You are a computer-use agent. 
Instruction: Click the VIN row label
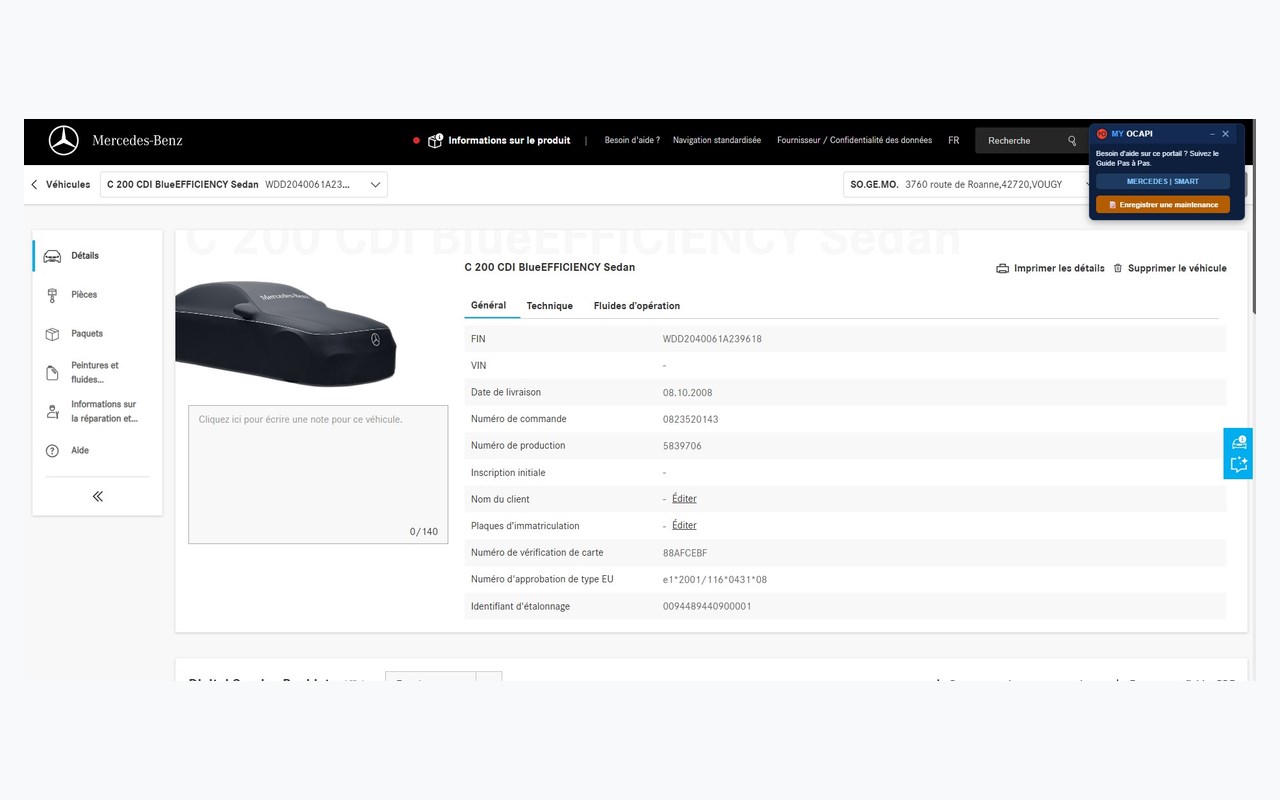(478, 366)
